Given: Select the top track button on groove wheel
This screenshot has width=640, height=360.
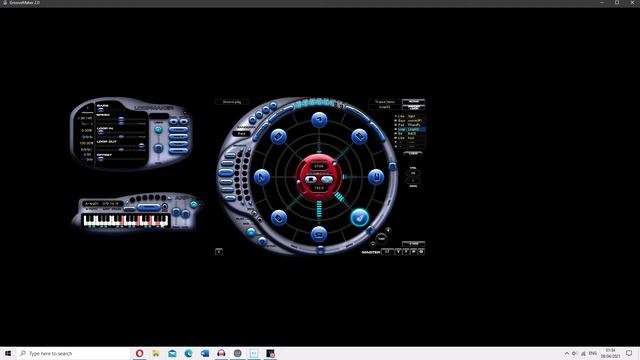Looking at the screenshot, I should click(319, 120).
